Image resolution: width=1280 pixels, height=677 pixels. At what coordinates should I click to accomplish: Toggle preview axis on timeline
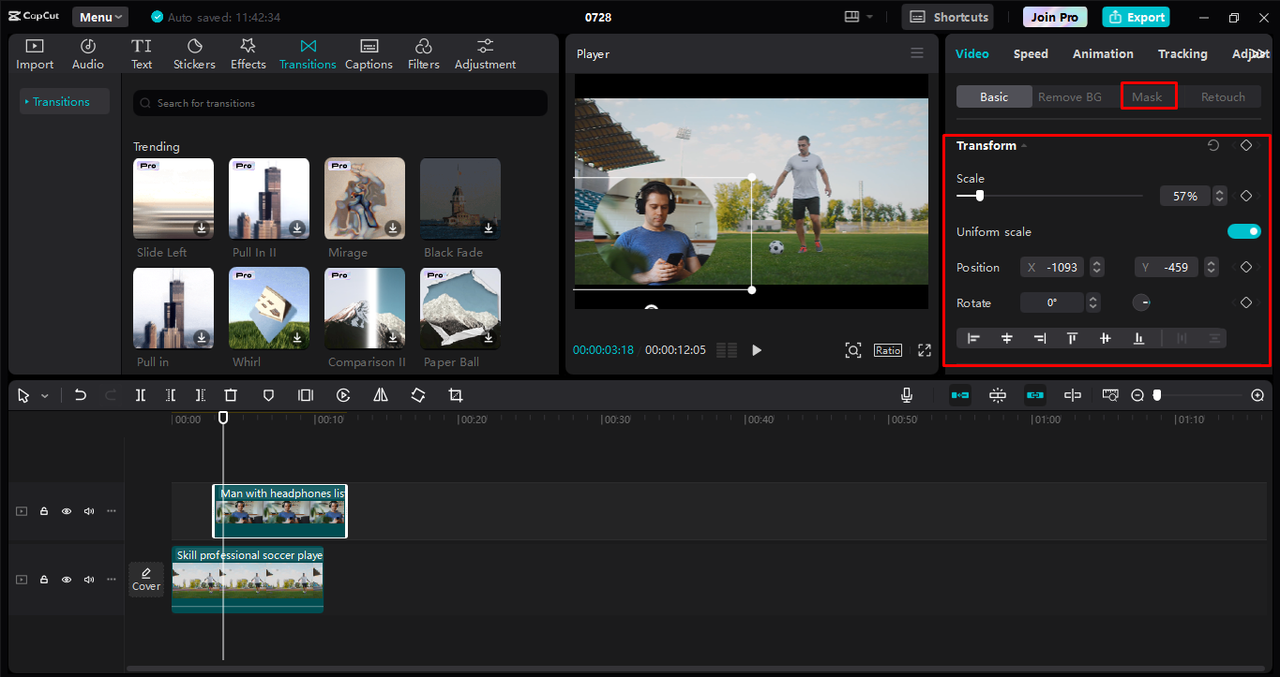tap(1072, 396)
